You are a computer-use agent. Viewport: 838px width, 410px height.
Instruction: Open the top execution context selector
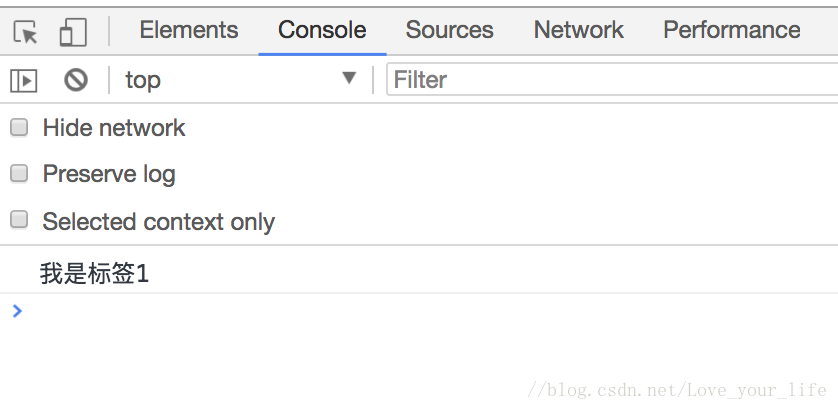pyautogui.click(x=240, y=80)
